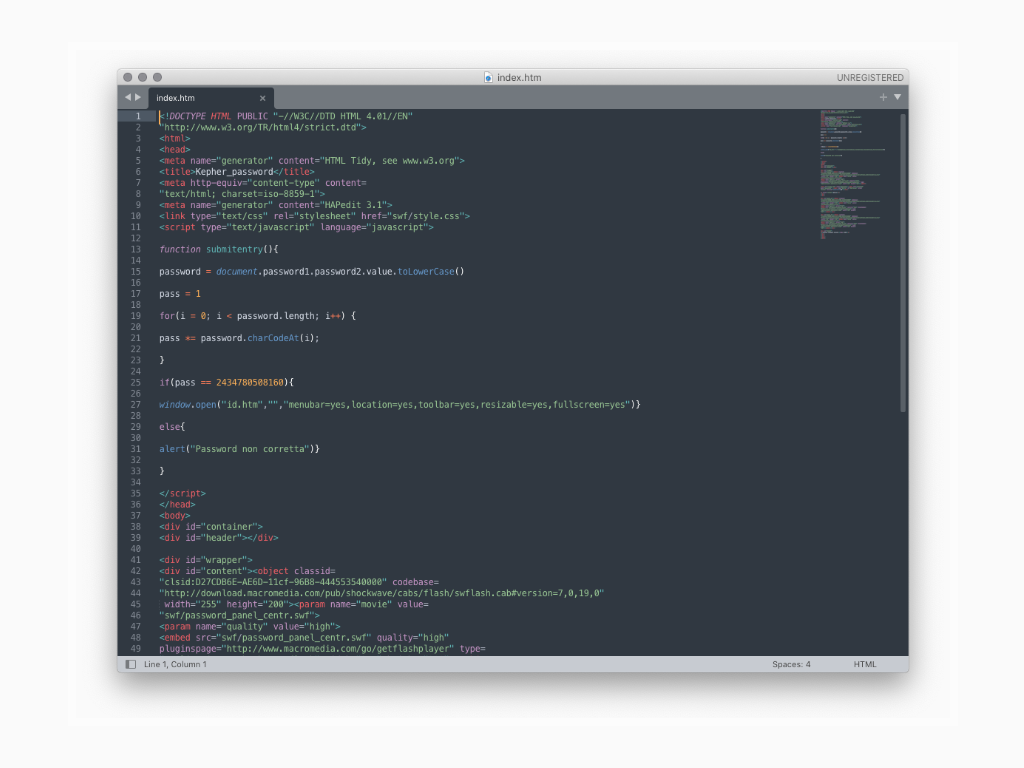
Task: Click the minimap code preview
Action: [852, 174]
